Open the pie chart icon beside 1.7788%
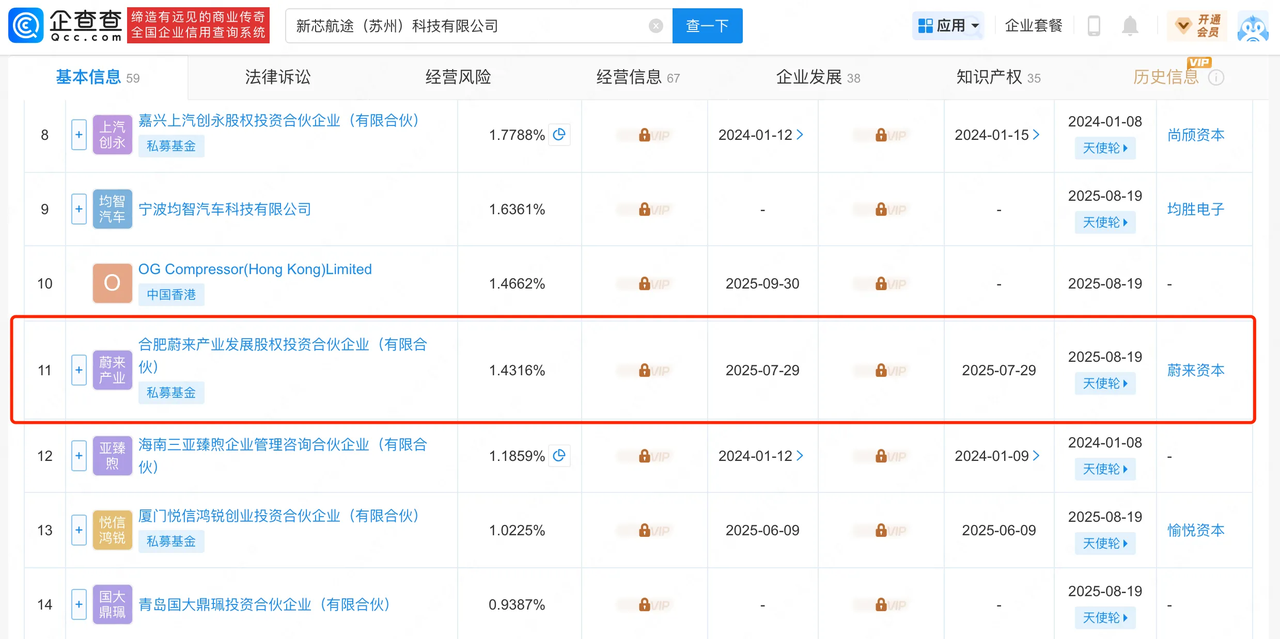Image resolution: width=1280 pixels, height=639 pixels. tap(560, 134)
